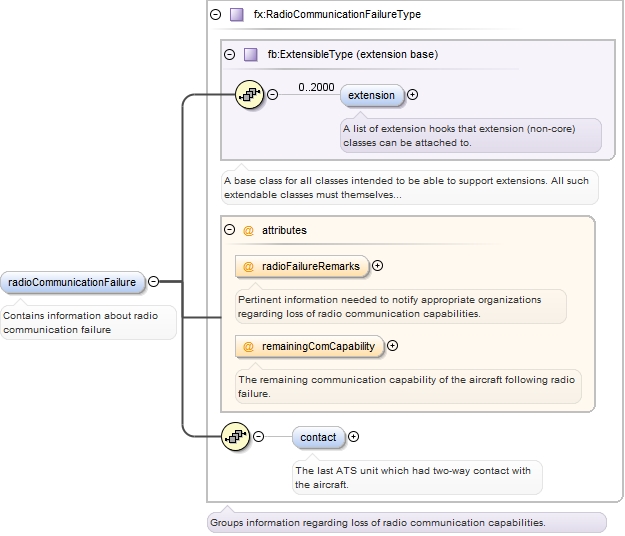Screen dimensions: 625x536
Task: Click the purple fx:RadioCommunicationFailureType type icon
Action: click(237, 15)
